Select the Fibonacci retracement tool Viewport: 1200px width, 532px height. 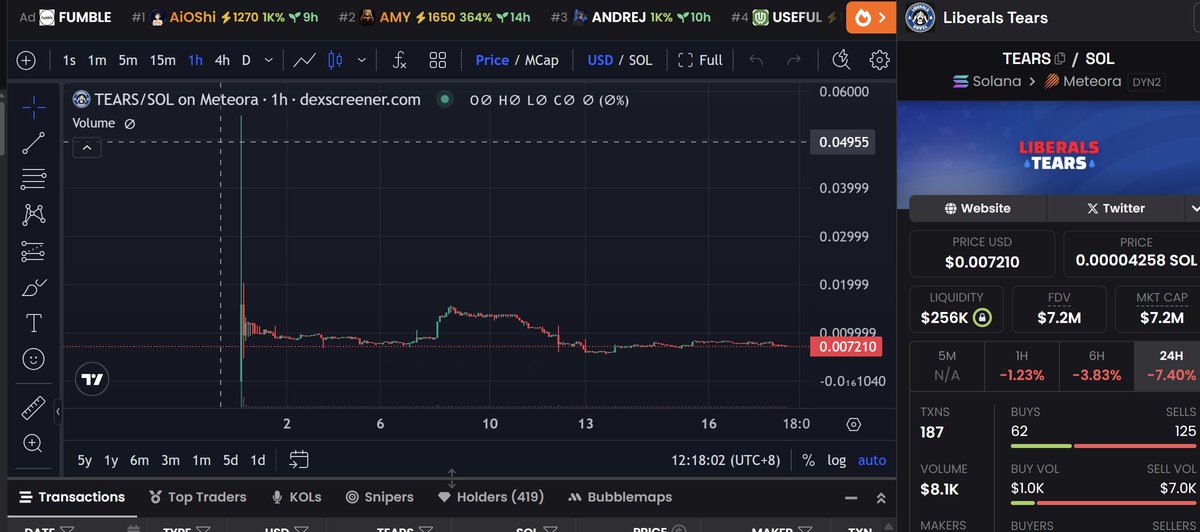33,179
